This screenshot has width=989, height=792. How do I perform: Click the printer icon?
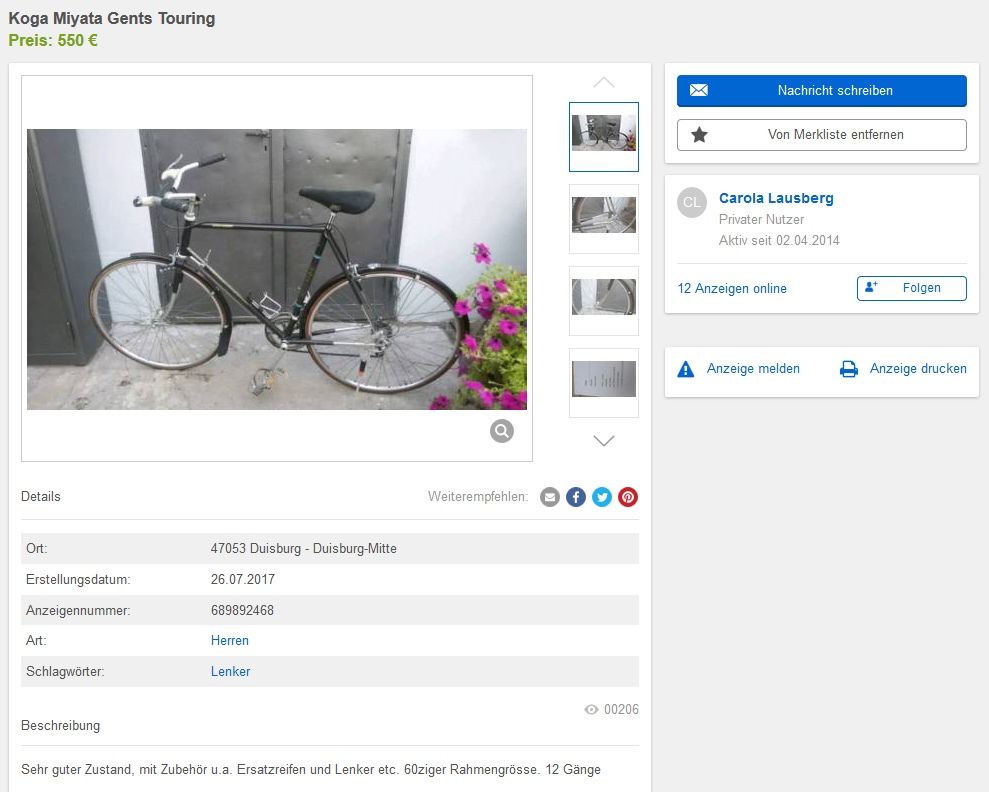[849, 369]
